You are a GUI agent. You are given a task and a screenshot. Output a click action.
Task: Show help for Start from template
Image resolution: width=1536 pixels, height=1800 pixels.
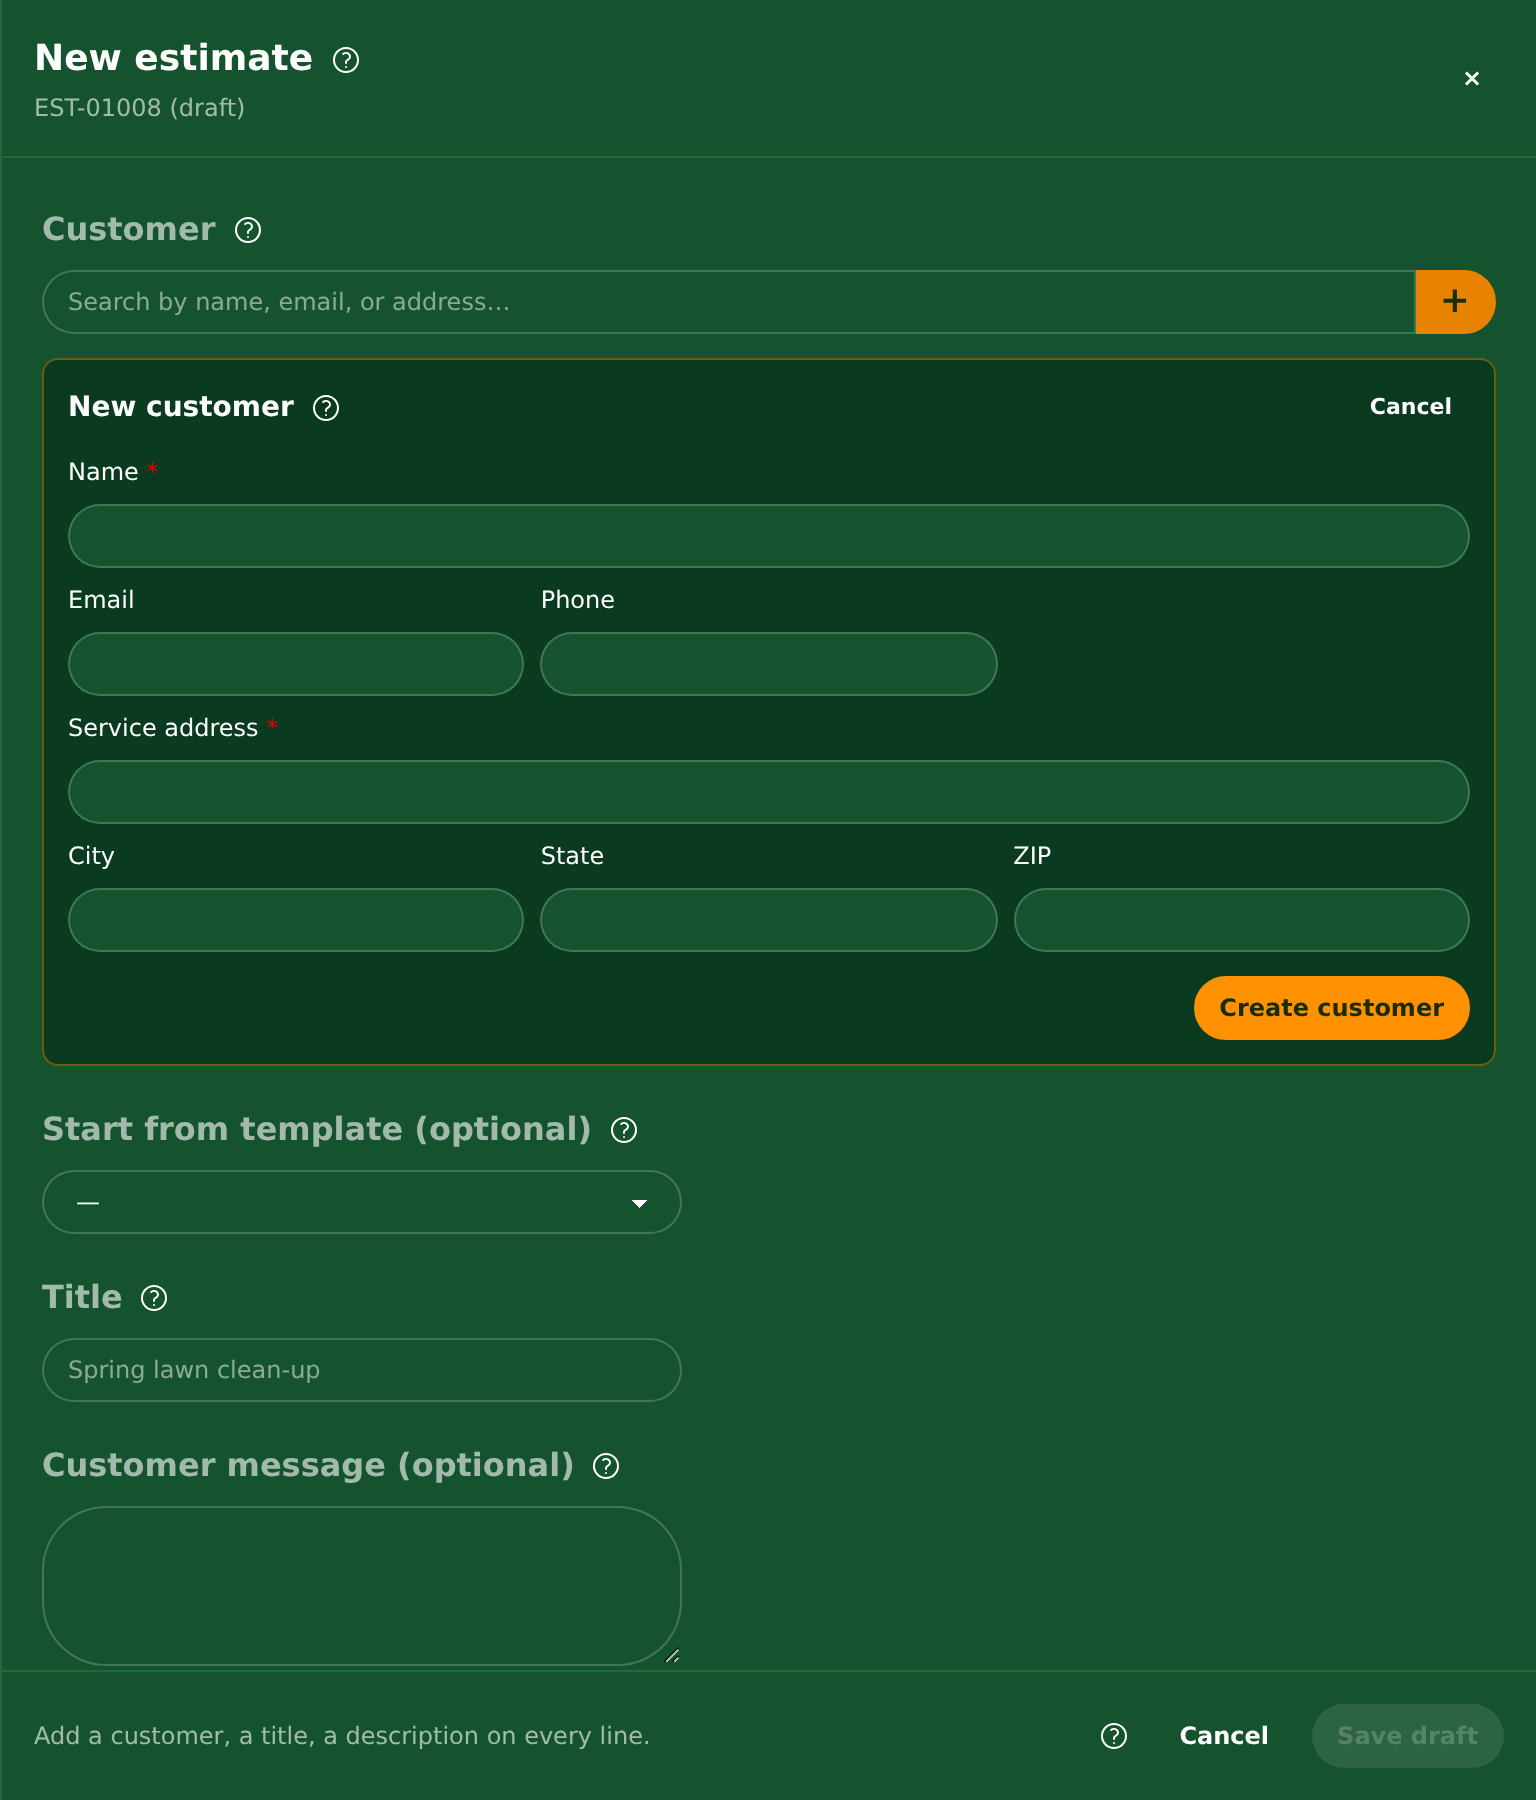[x=624, y=1130]
